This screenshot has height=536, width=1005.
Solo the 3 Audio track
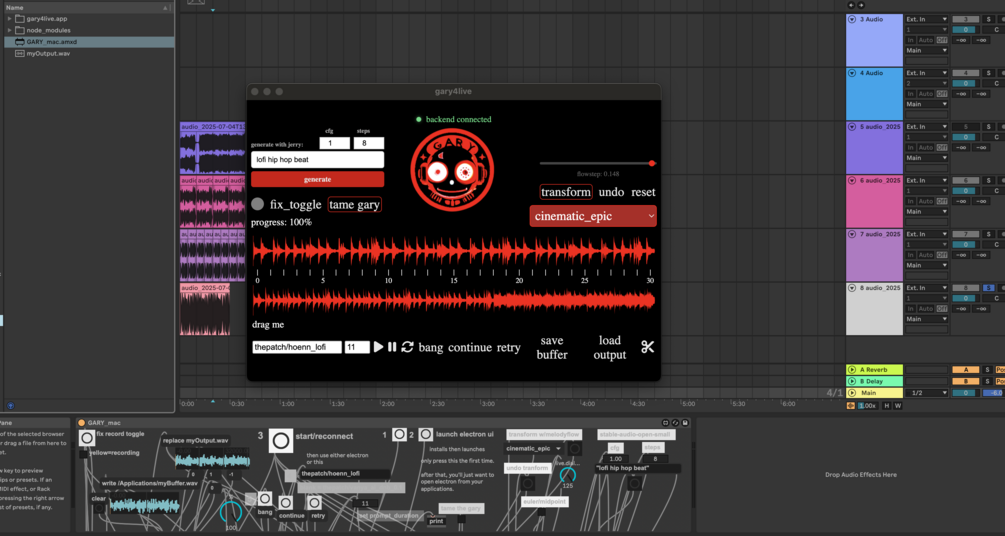(x=988, y=19)
